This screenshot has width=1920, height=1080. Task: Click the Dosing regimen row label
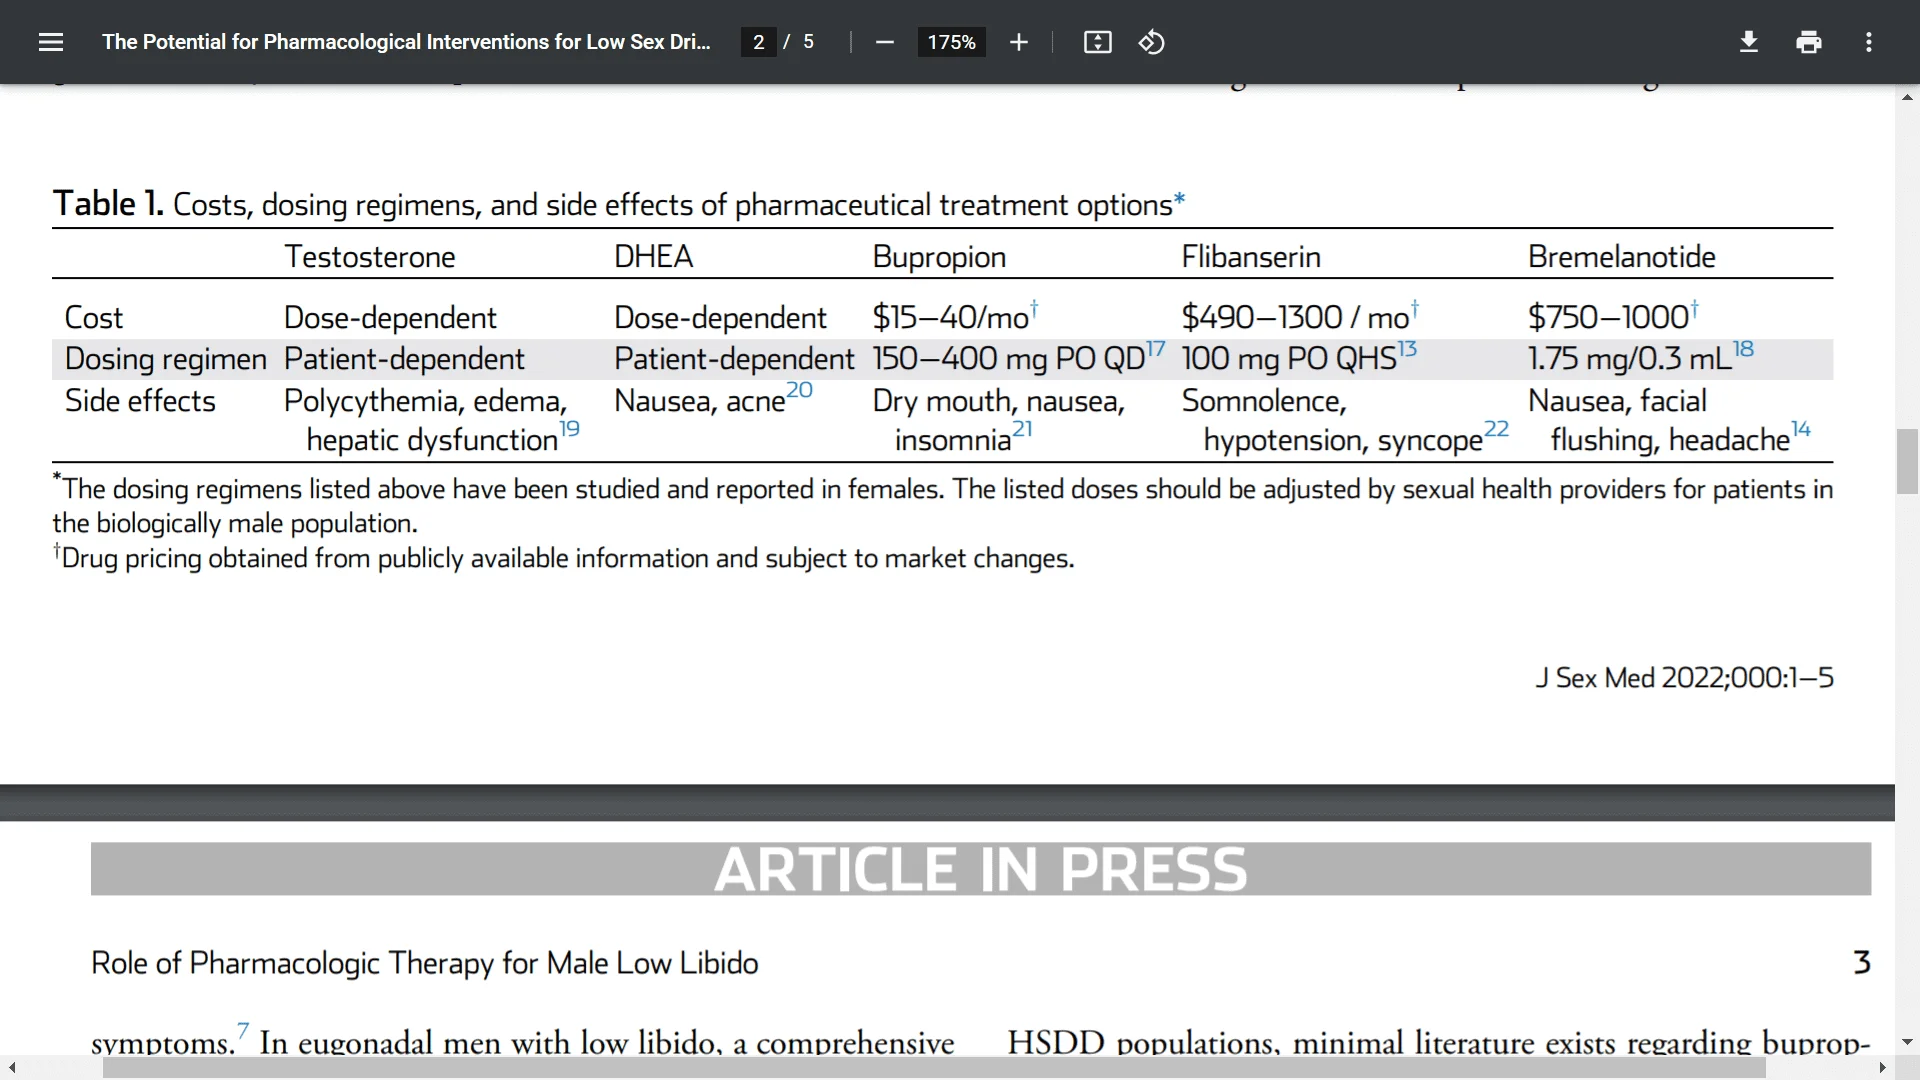[x=166, y=359]
